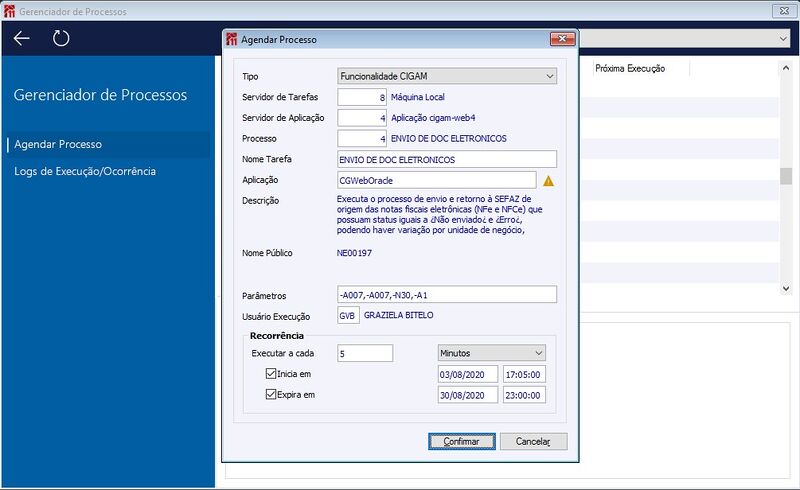Click the ENVIO DE DOC ELETRONICOS process label
Viewport: 800px width, 490px height.
pos(448,138)
